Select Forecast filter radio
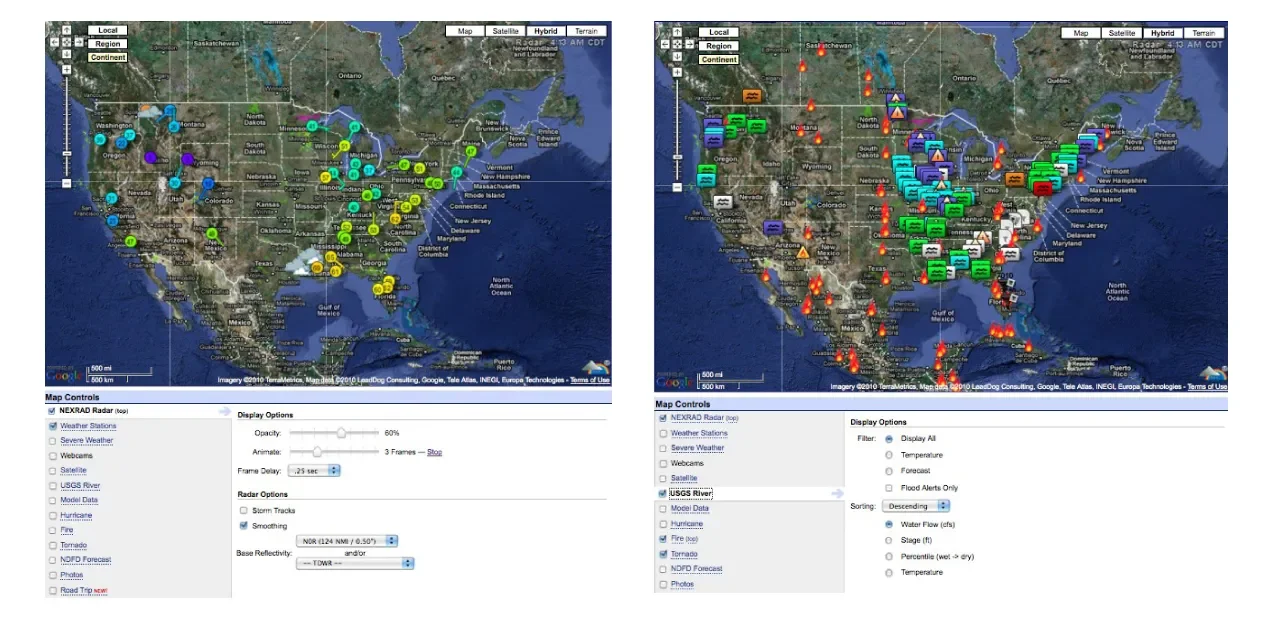This screenshot has width=1275, height=631. tap(888, 471)
